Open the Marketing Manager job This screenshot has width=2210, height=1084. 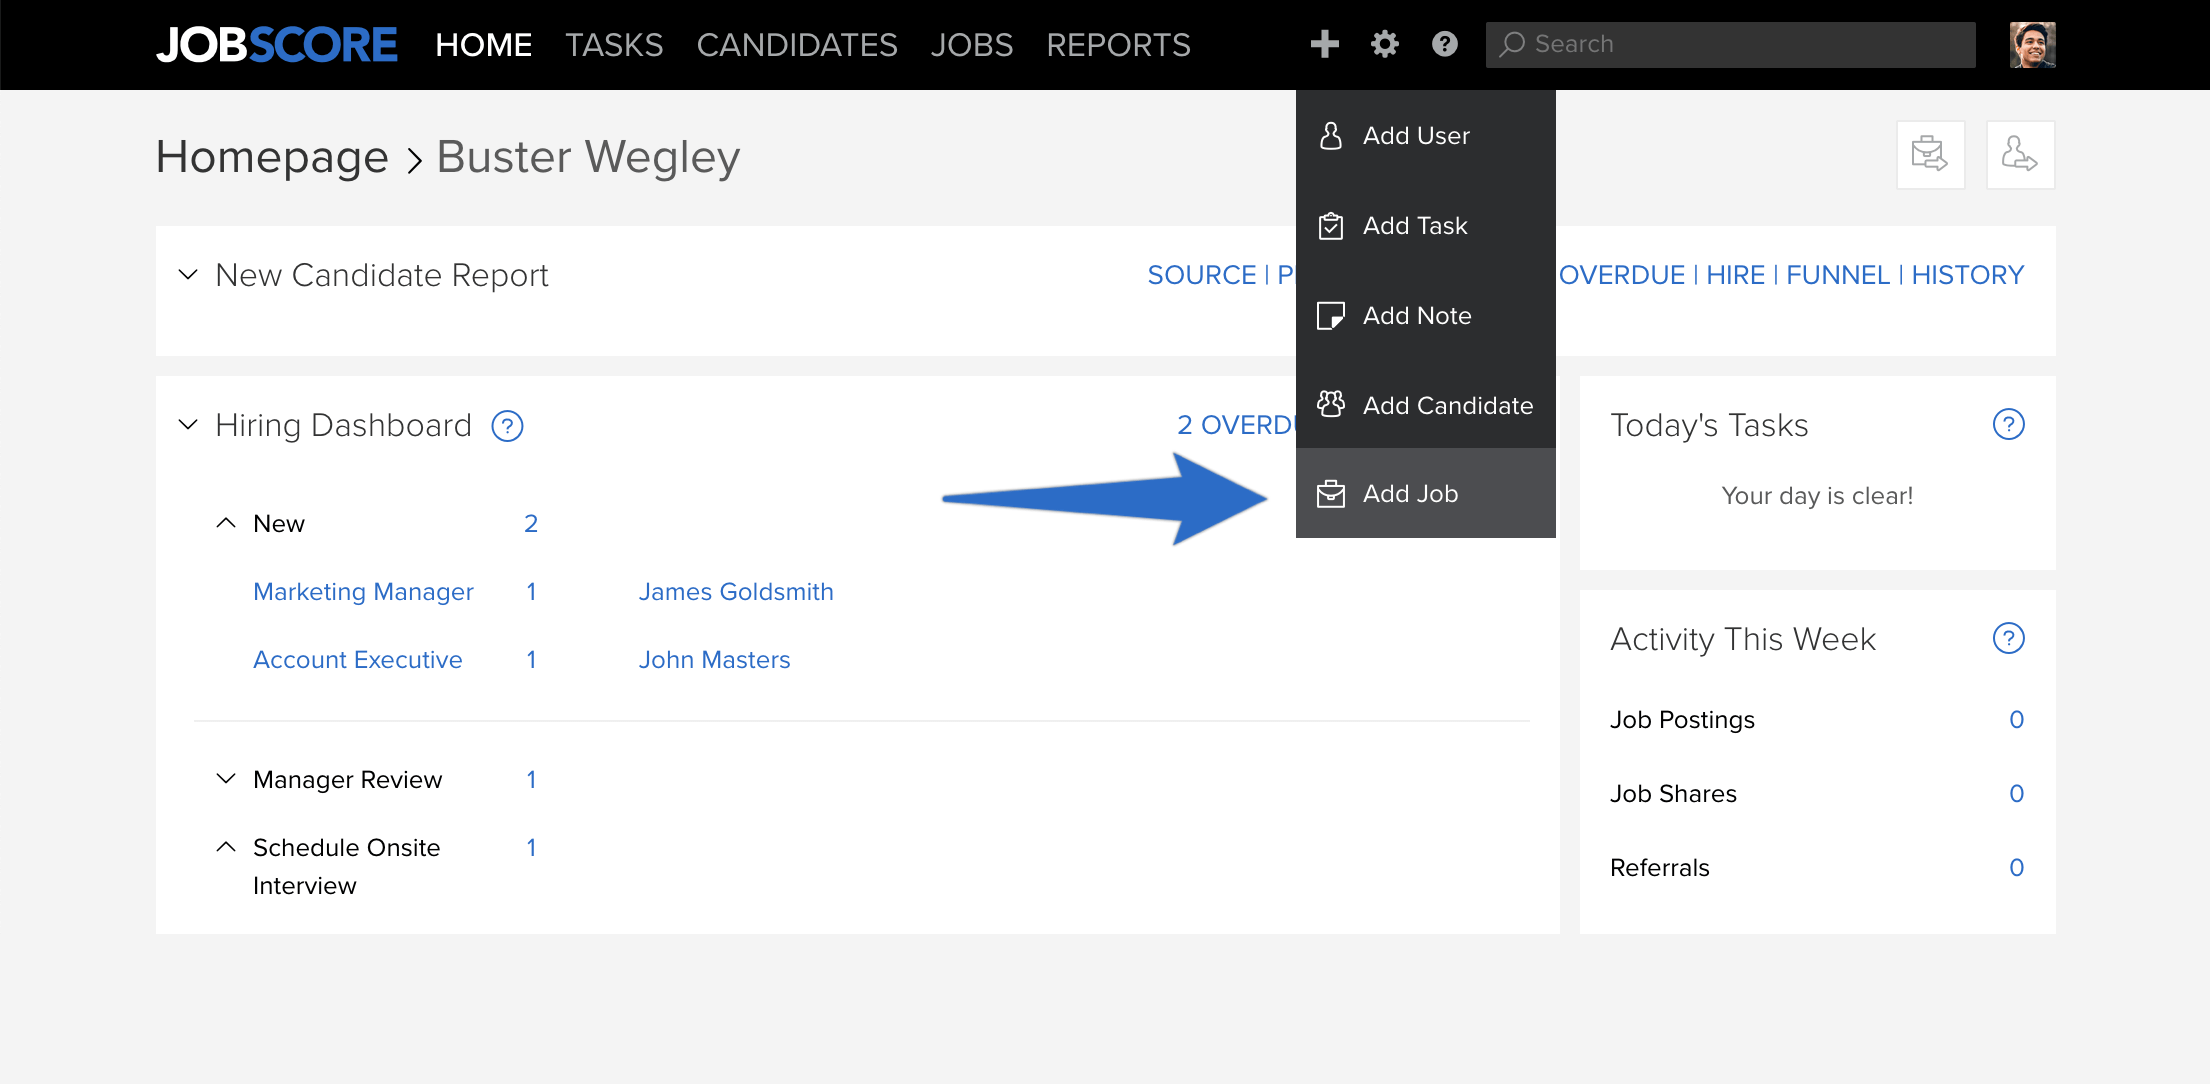tap(363, 592)
